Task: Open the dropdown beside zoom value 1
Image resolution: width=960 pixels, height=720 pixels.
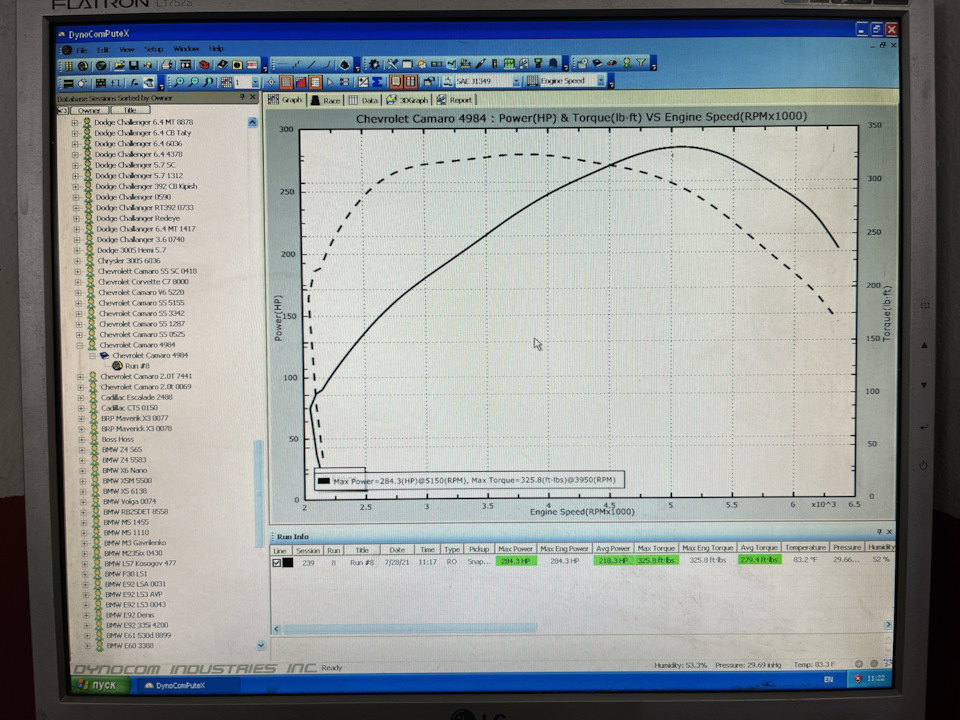Action: tap(255, 82)
